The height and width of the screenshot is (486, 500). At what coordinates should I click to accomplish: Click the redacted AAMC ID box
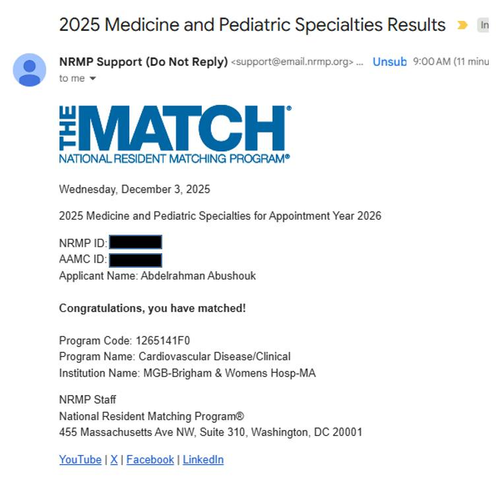[x=136, y=260]
